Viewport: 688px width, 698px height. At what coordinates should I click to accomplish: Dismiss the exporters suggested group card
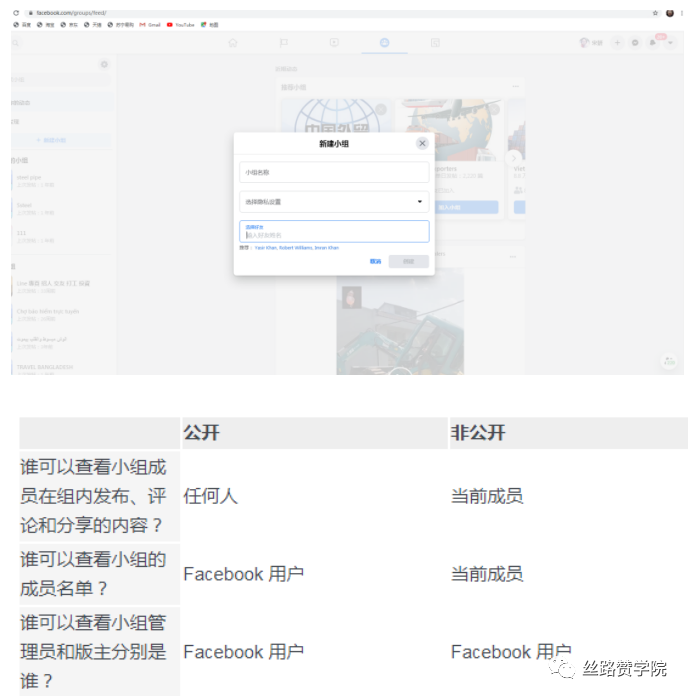pyautogui.click(x=494, y=109)
